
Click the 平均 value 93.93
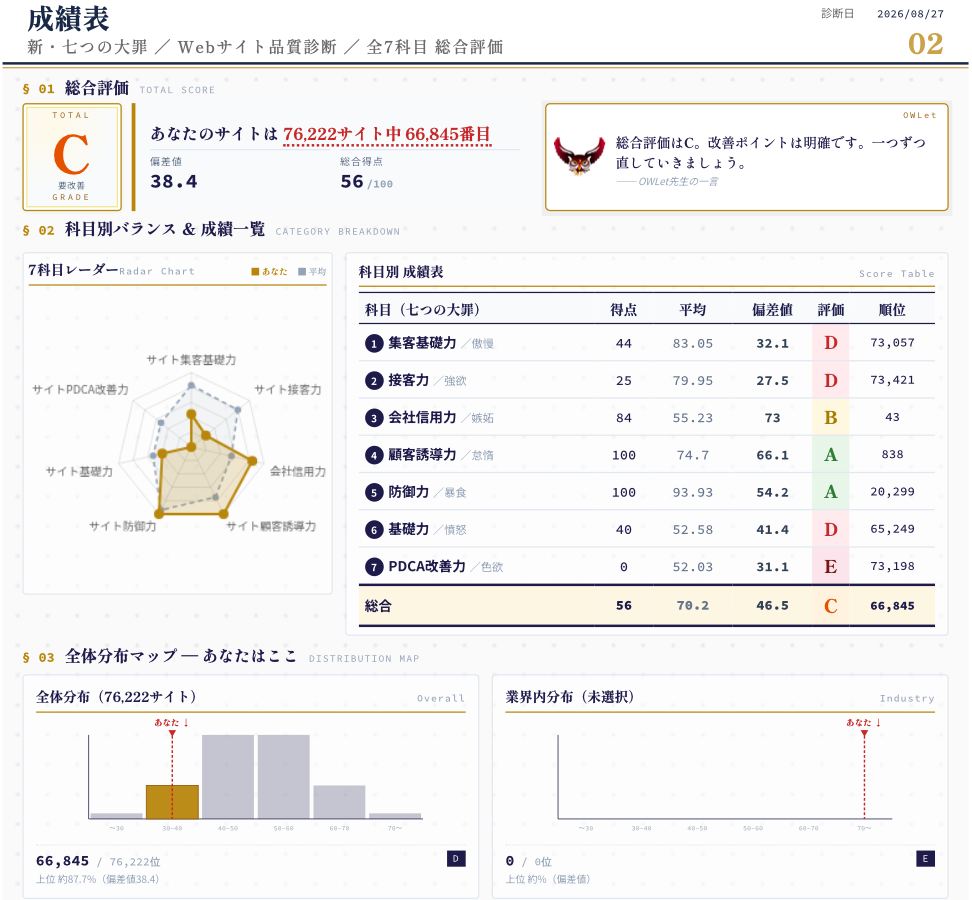pyautogui.click(x=692, y=492)
